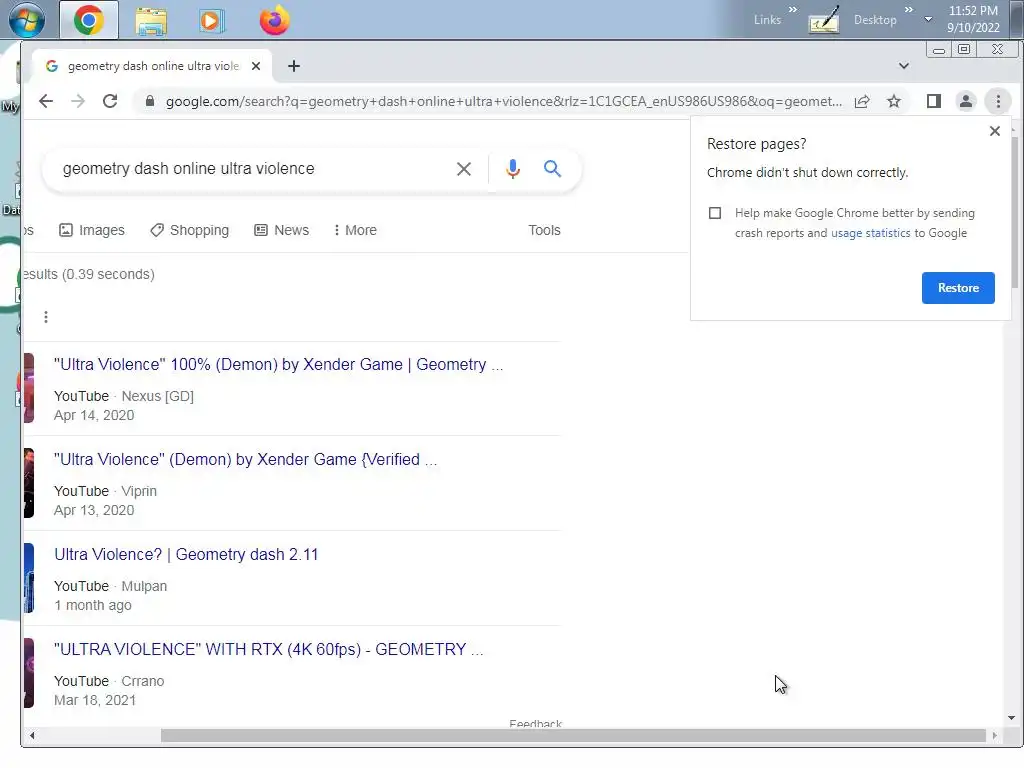Open Firefox from the taskbar
The height and width of the screenshot is (768, 1024).
[x=274, y=20]
